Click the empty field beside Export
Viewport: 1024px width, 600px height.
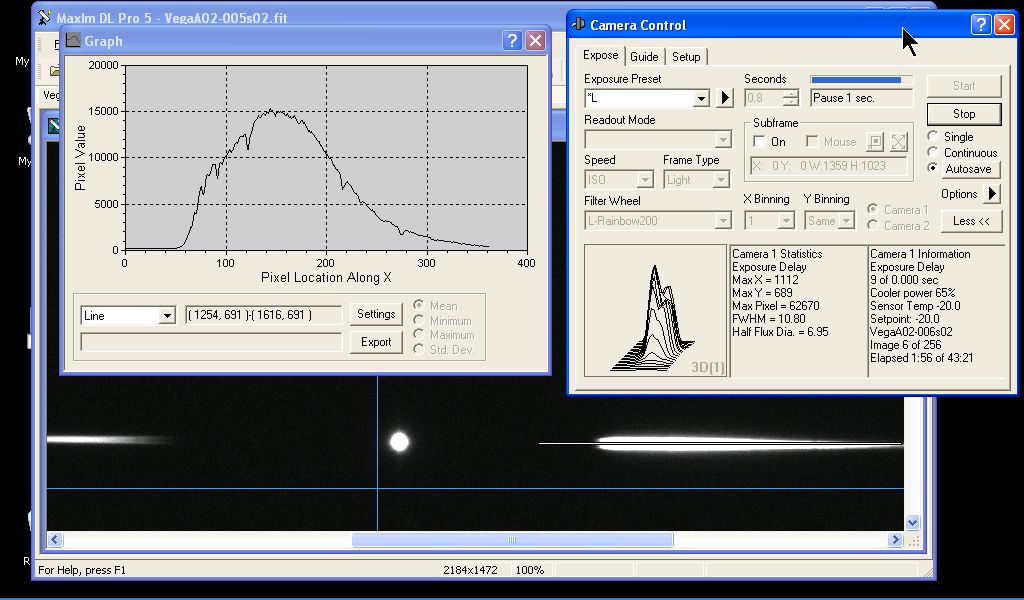[211, 342]
